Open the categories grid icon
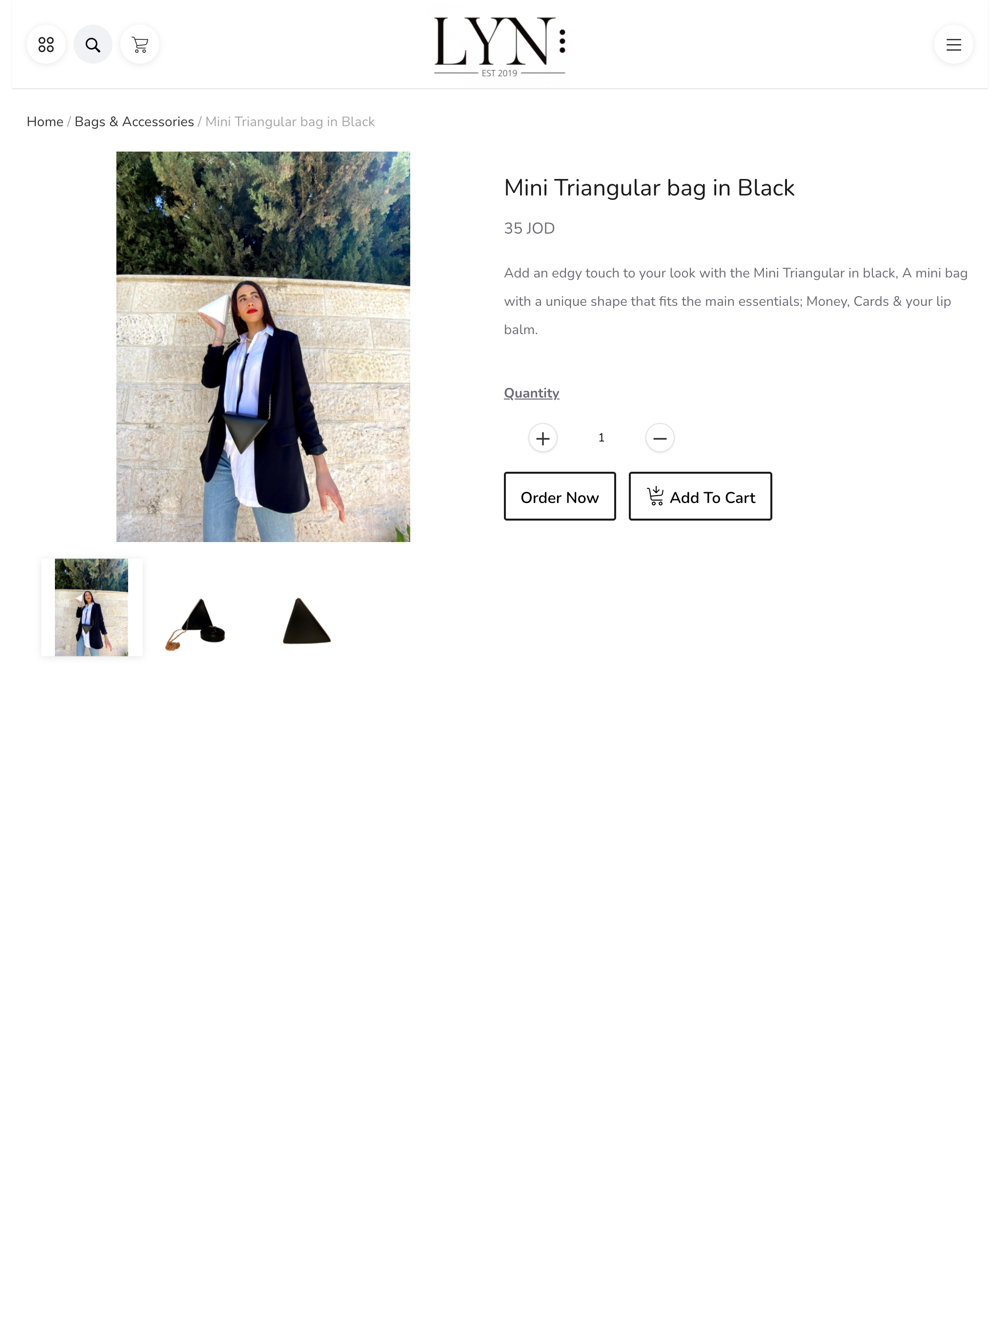1000x1334 pixels. (46, 45)
